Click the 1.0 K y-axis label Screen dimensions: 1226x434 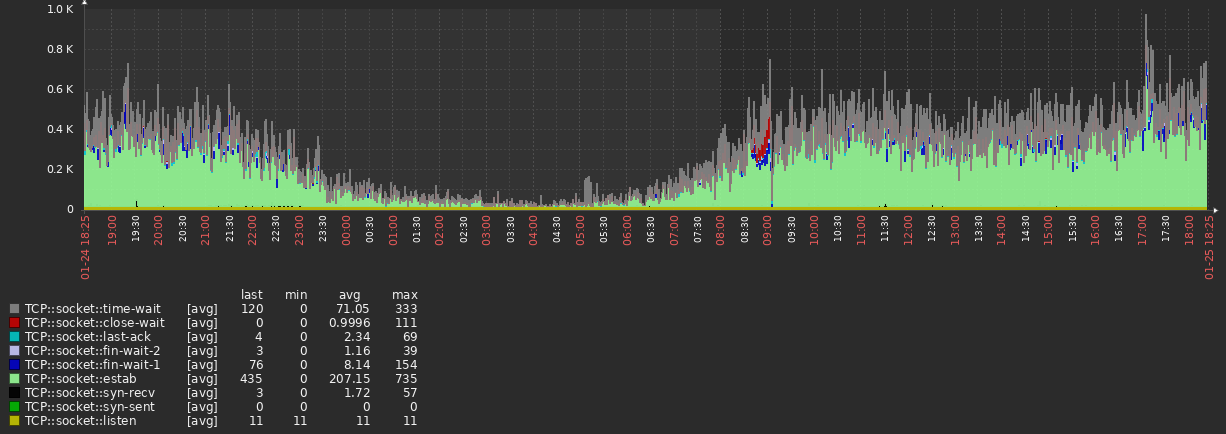coord(61,9)
